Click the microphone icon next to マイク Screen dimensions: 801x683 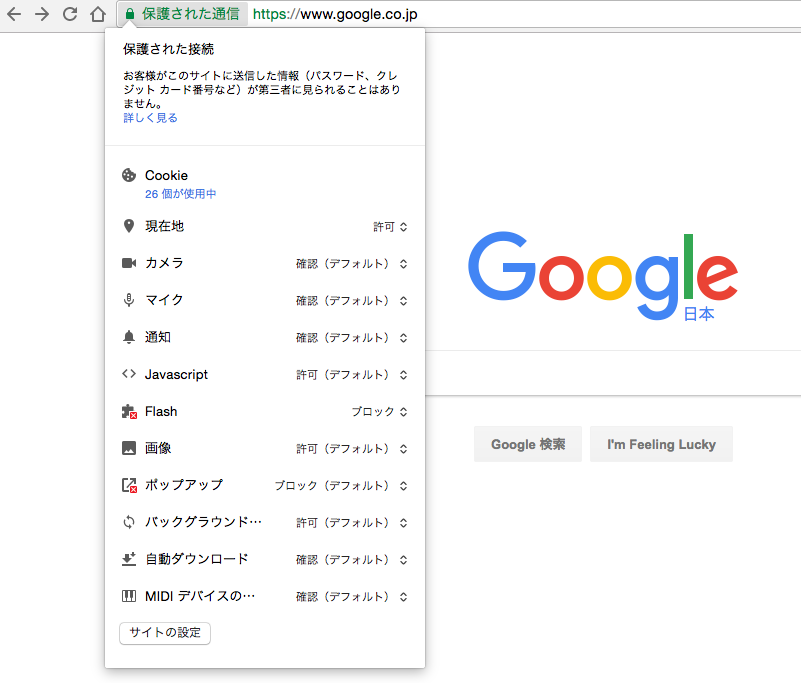tap(129, 300)
